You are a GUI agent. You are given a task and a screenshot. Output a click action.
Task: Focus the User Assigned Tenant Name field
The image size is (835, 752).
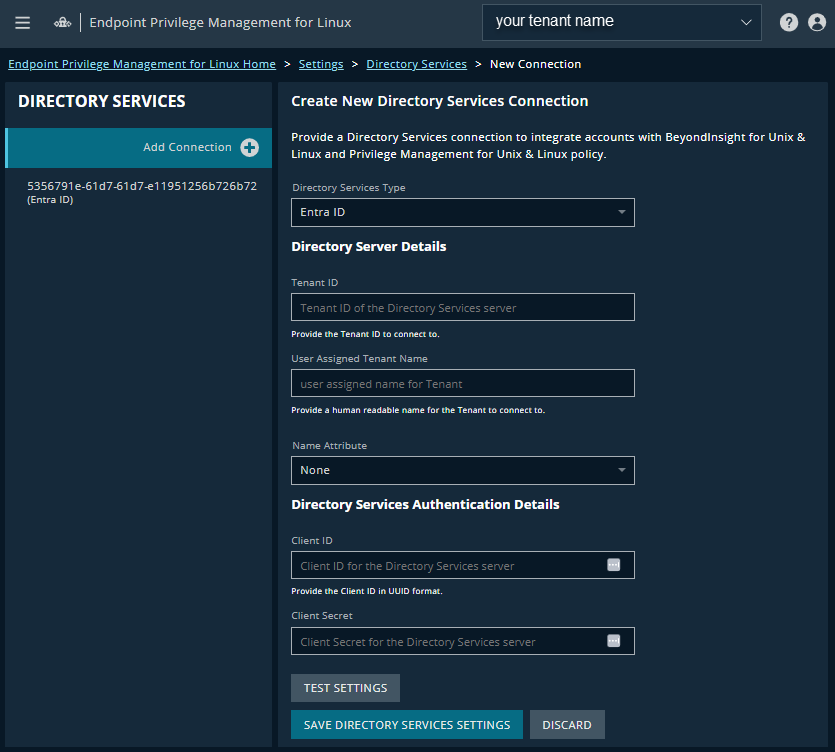(x=463, y=383)
